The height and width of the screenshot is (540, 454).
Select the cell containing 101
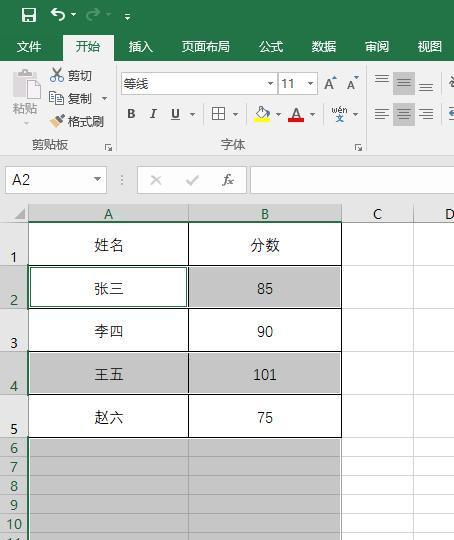(x=265, y=373)
